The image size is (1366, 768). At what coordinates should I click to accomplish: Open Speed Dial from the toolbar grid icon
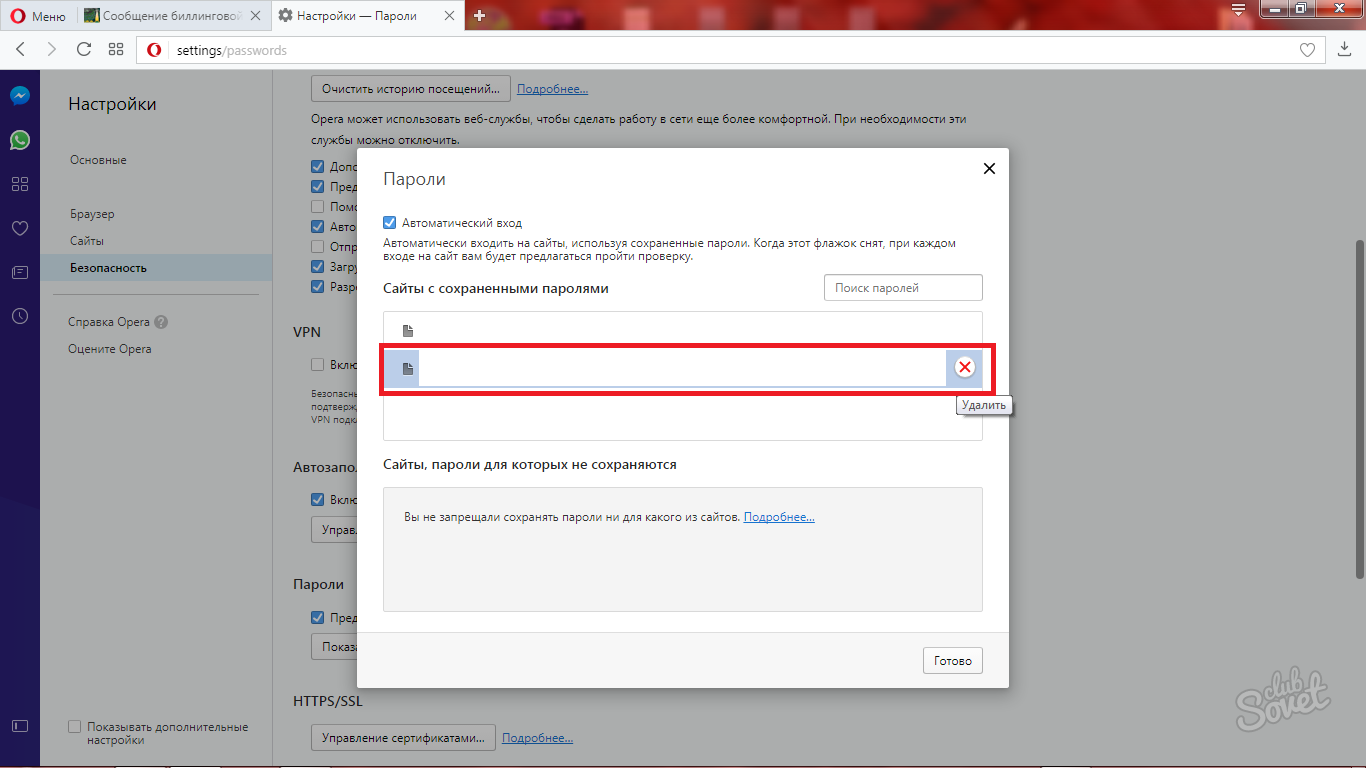pos(116,50)
